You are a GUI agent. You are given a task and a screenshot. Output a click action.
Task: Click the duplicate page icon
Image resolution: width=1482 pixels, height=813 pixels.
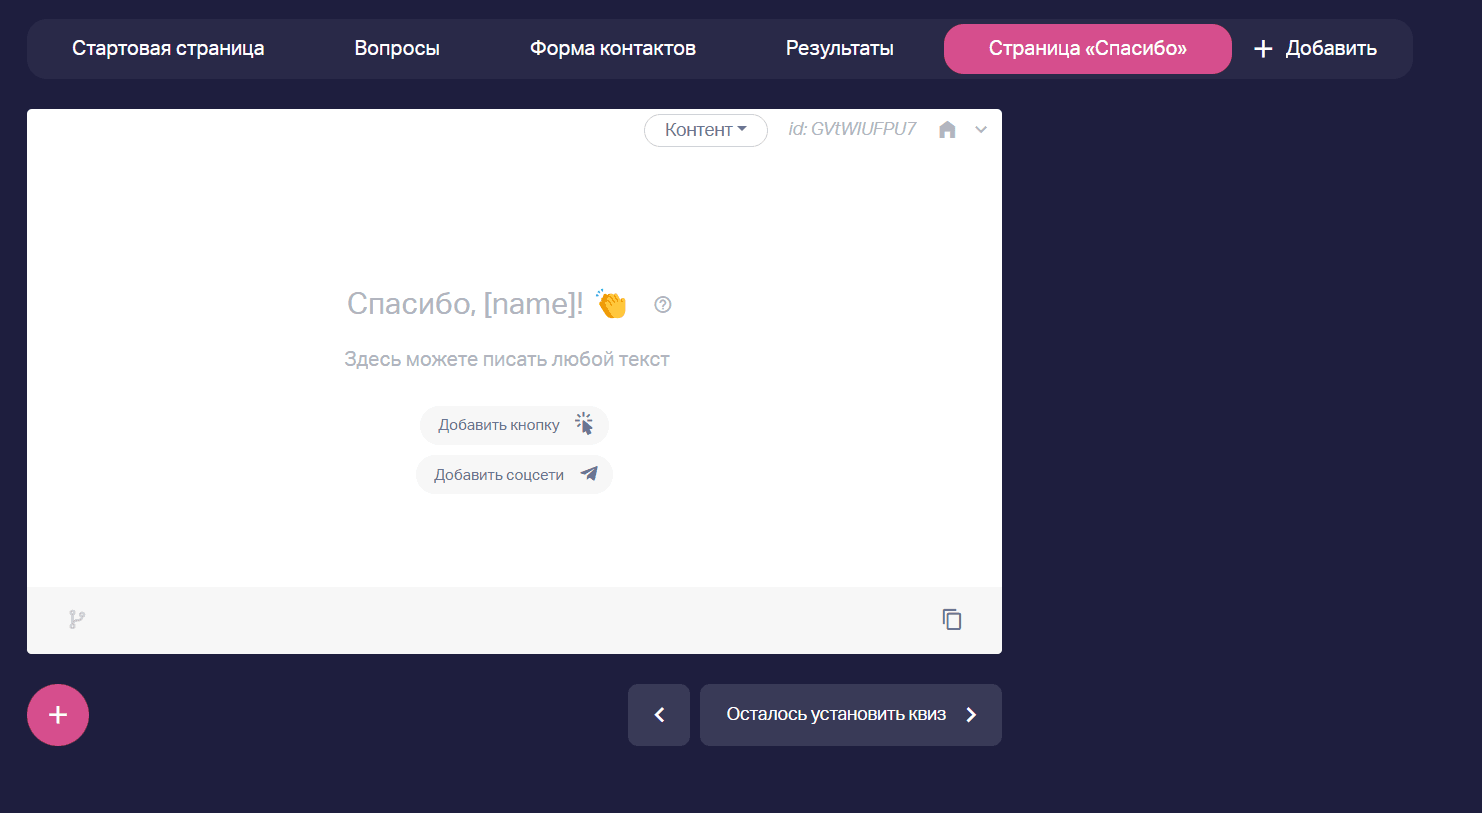click(x=952, y=620)
